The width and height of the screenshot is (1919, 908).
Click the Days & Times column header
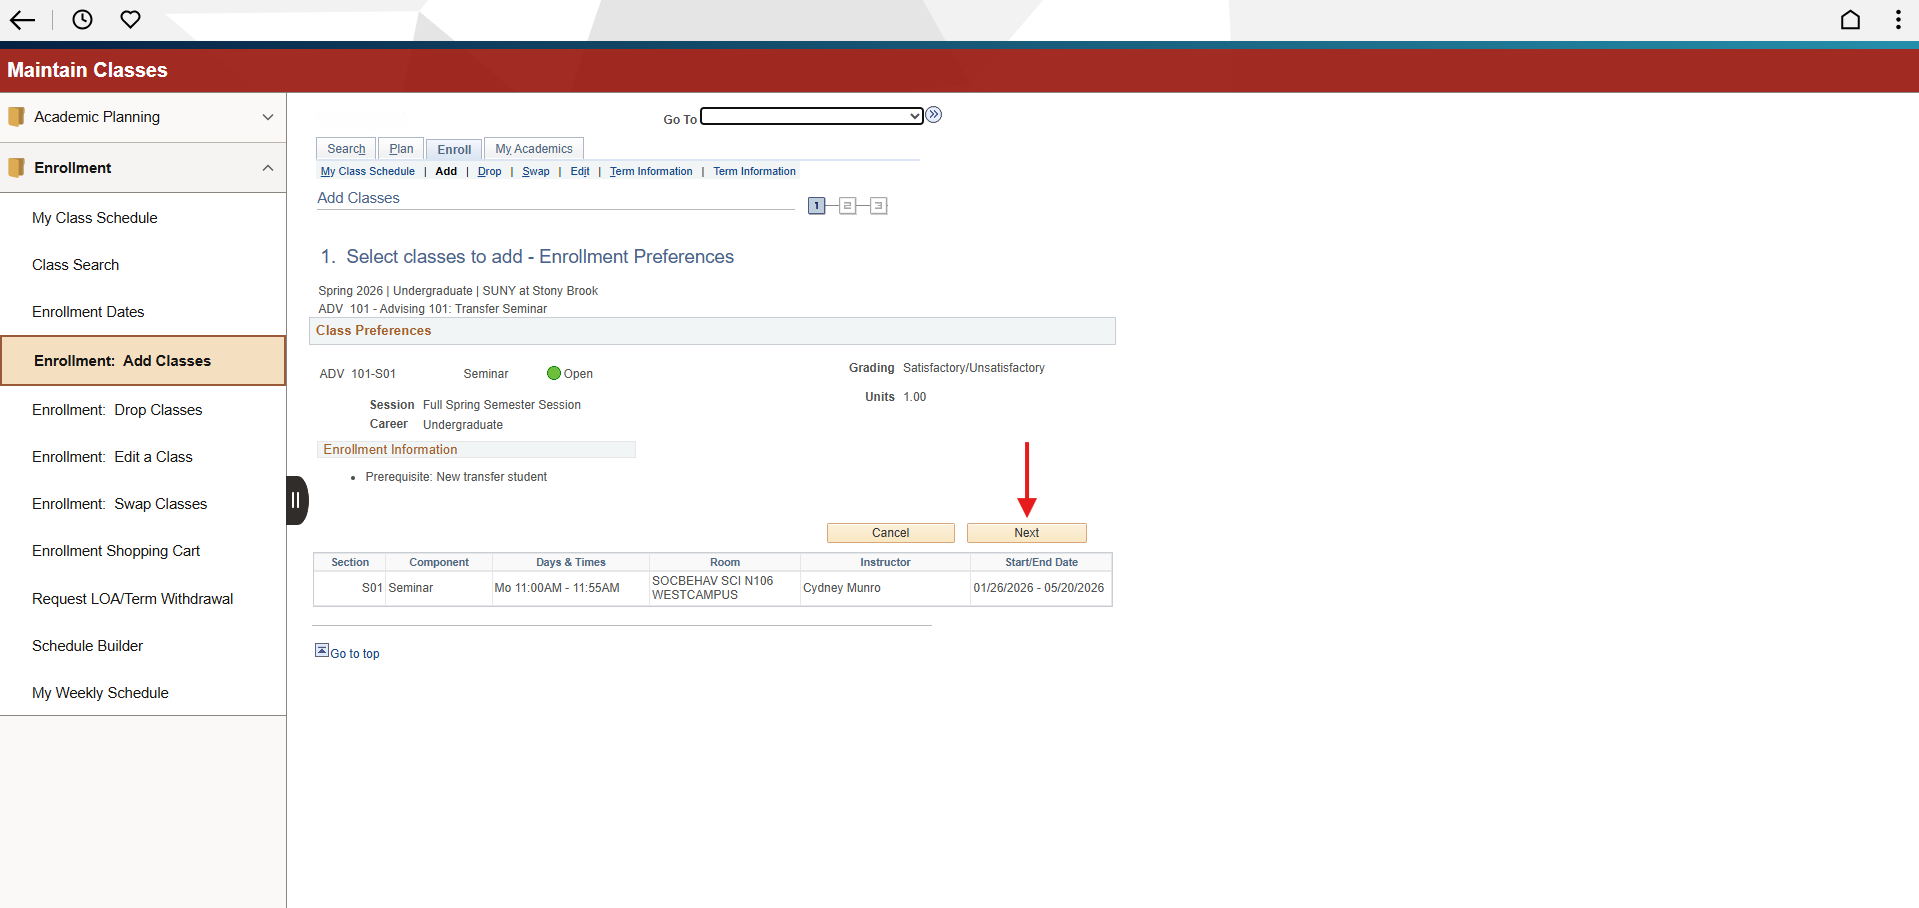[x=571, y=562]
